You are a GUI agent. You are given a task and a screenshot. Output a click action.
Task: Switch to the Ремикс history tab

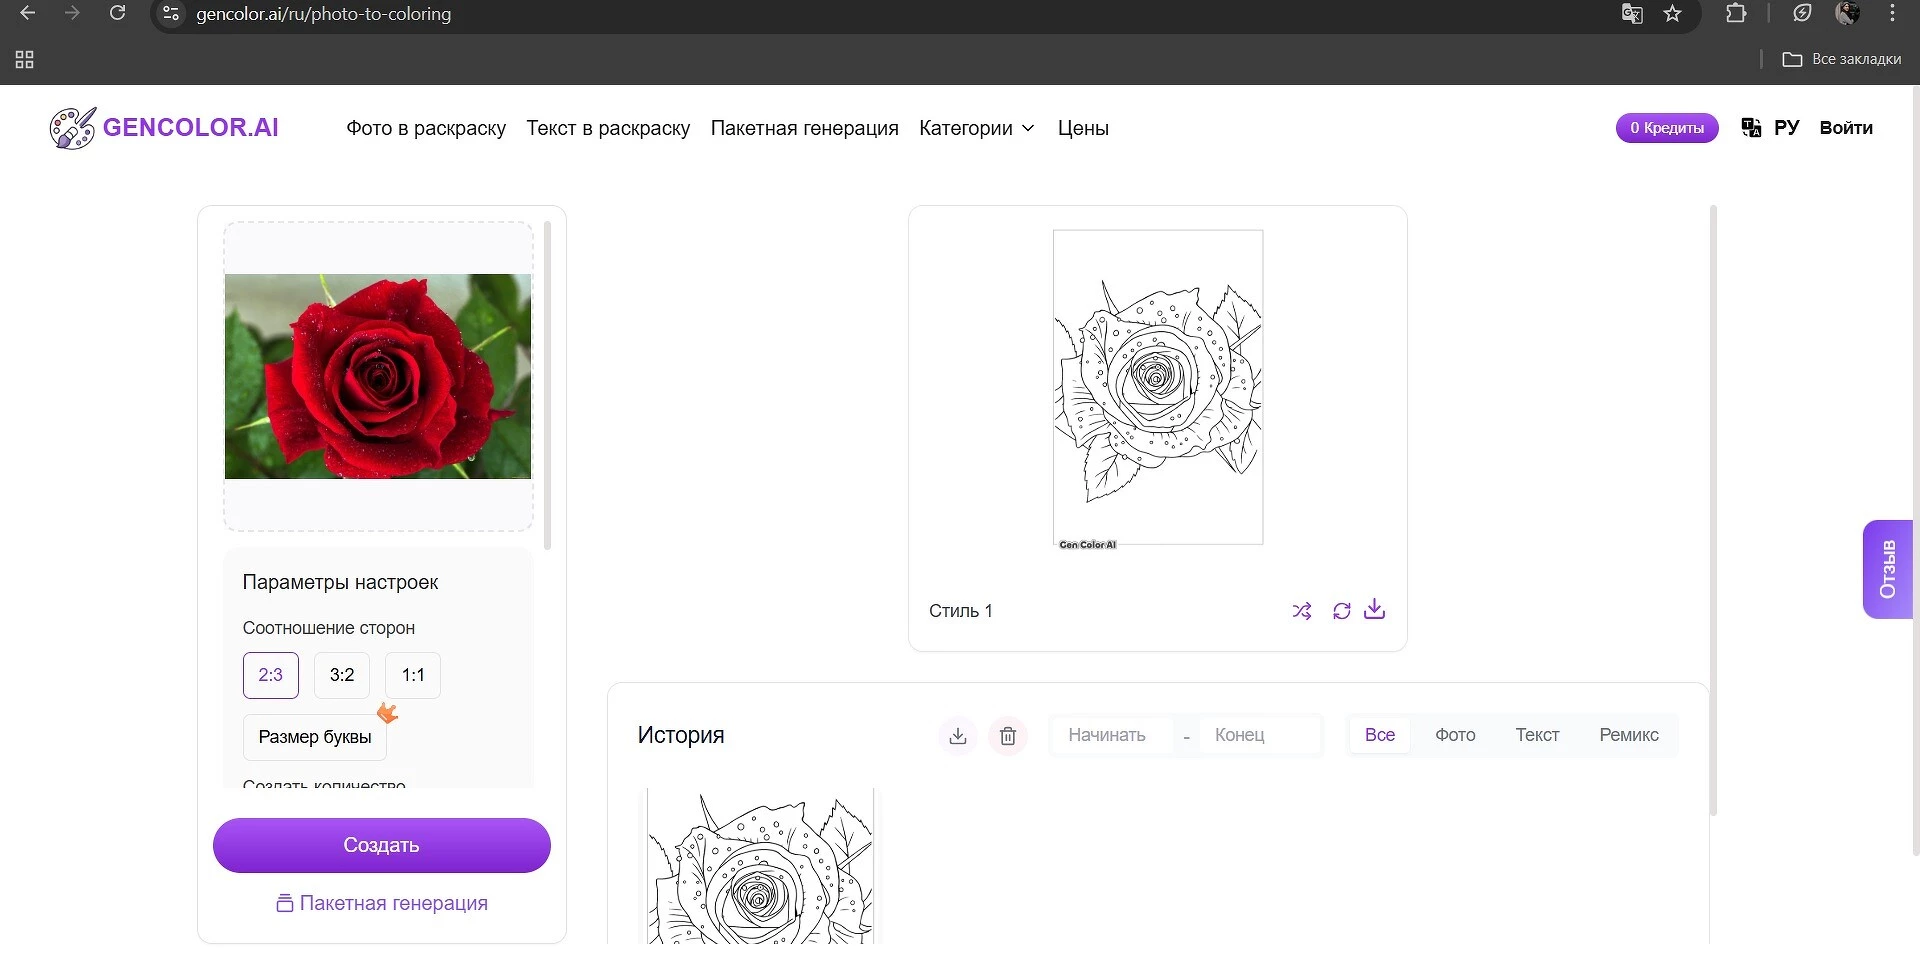(x=1628, y=735)
